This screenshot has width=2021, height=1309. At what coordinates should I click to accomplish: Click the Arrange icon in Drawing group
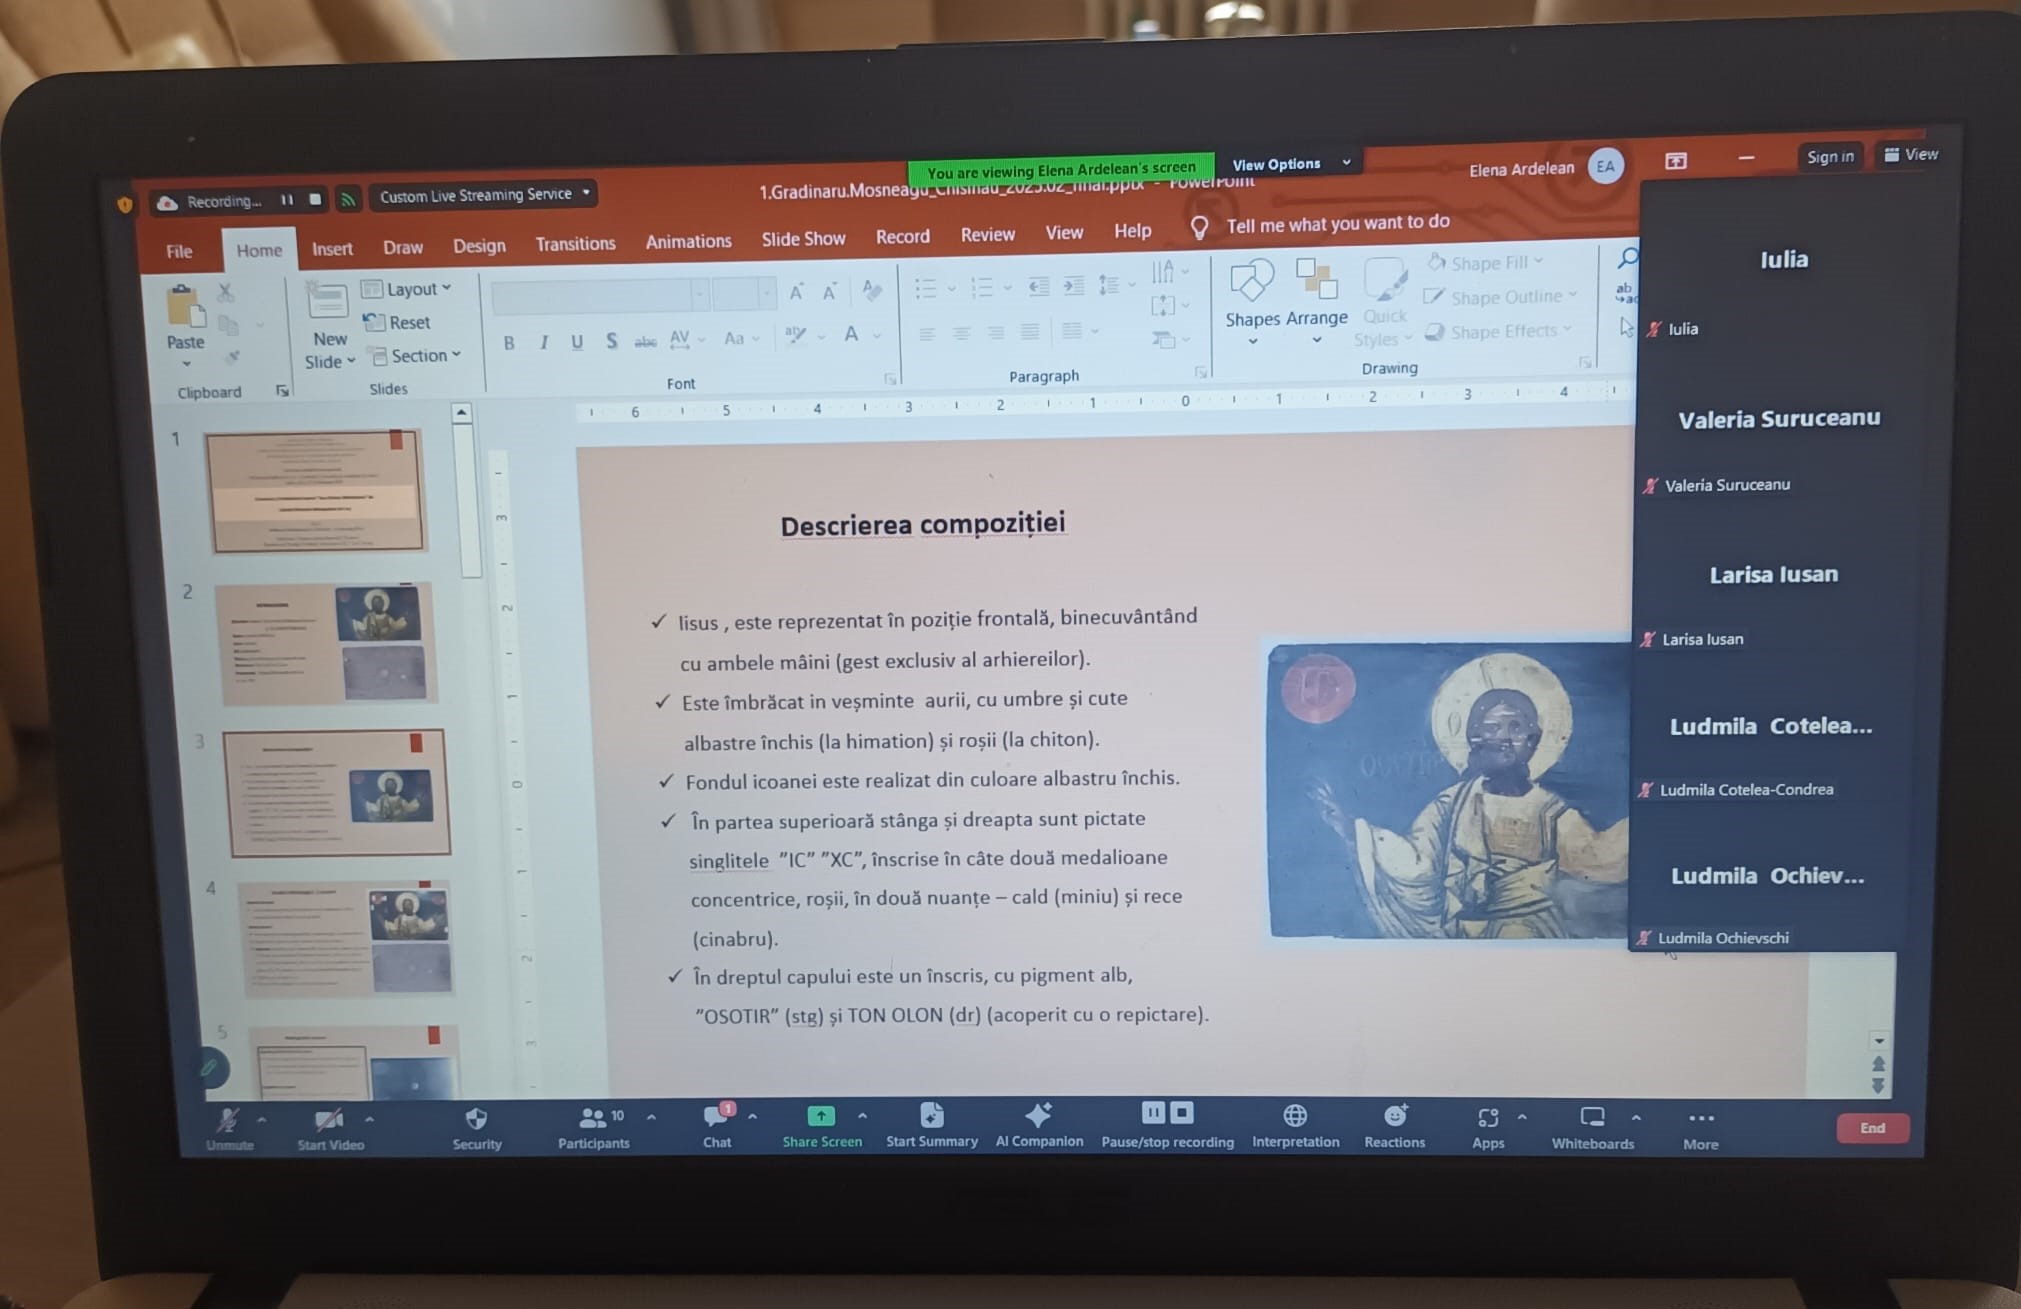click(x=1316, y=278)
